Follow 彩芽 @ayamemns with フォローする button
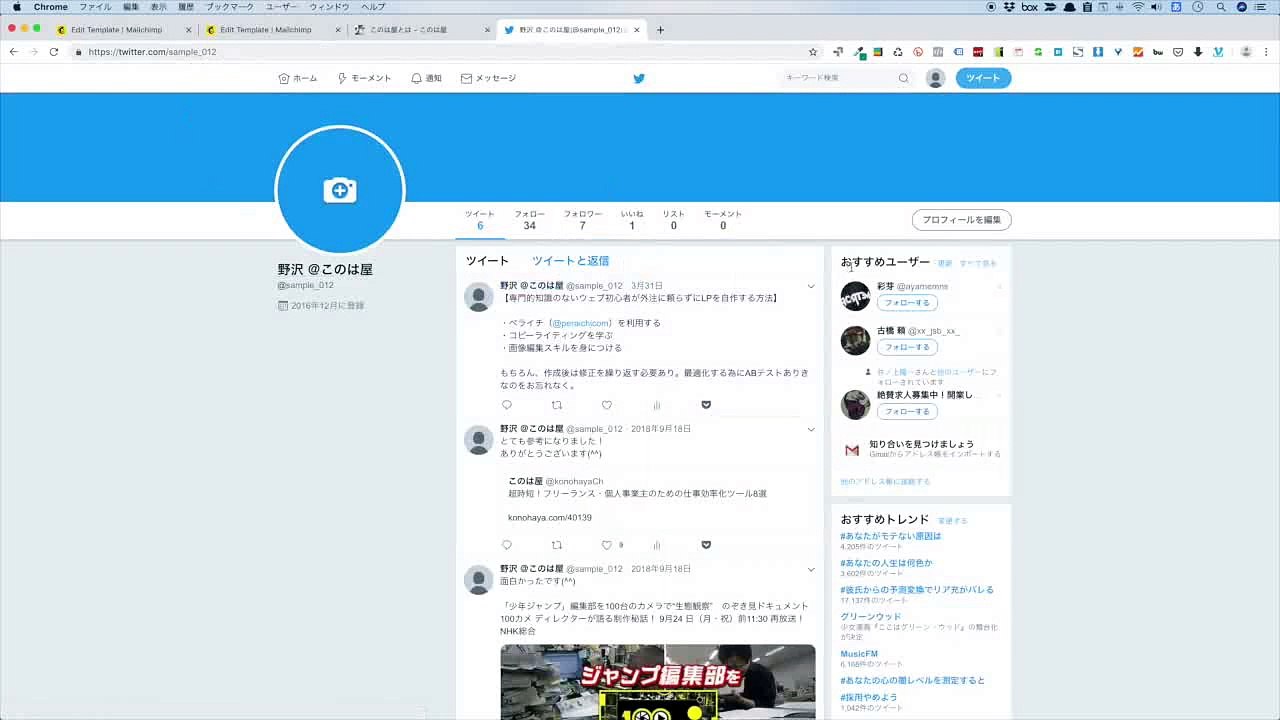The image size is (1280, 720). click(x=907, y=303)
